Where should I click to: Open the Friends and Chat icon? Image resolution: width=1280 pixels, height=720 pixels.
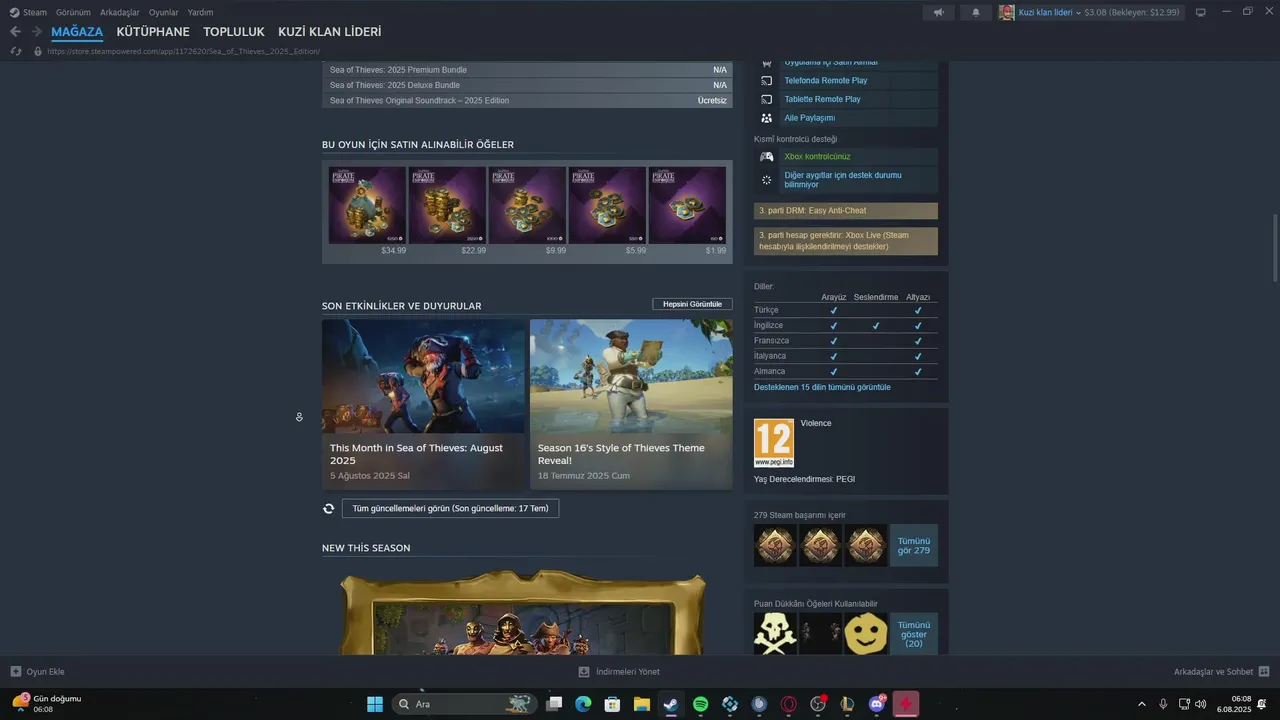point(1264,672)
